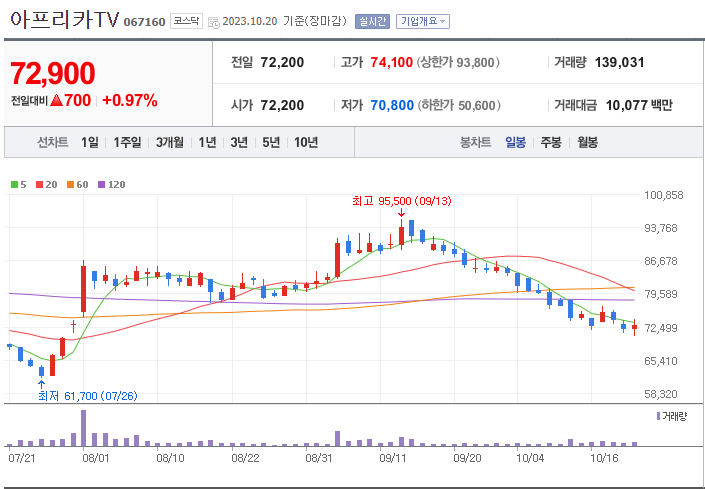Switch to 주봉 candlestick chart
This screenshot has height=489, width=705.
point(551,142)
